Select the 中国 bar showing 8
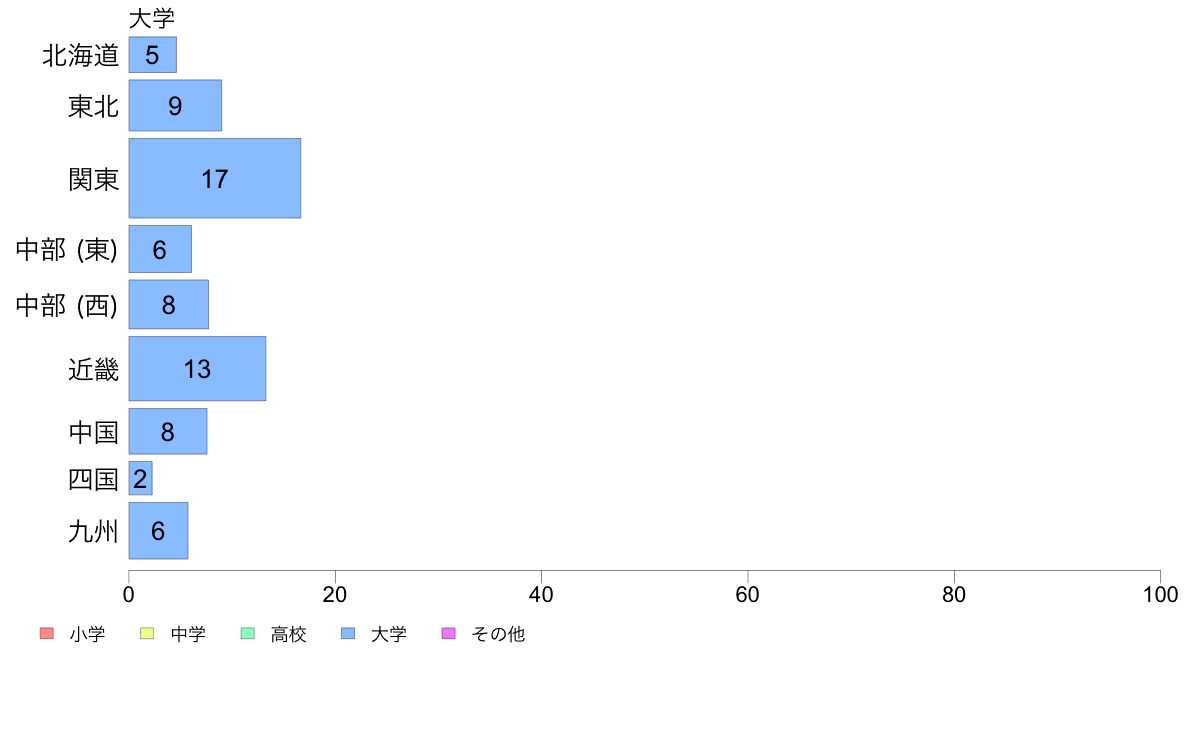Viewport: 1188px width, 736px height. point(167,431)
